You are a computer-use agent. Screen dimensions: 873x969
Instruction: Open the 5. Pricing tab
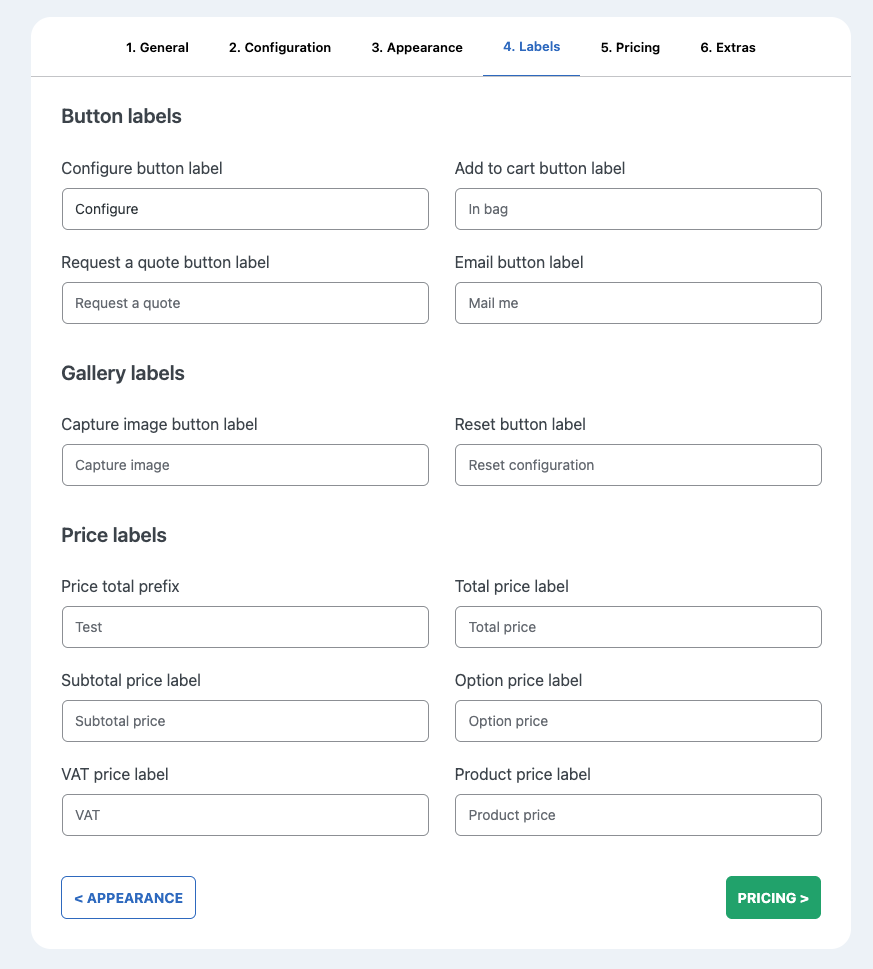point(630,47)
